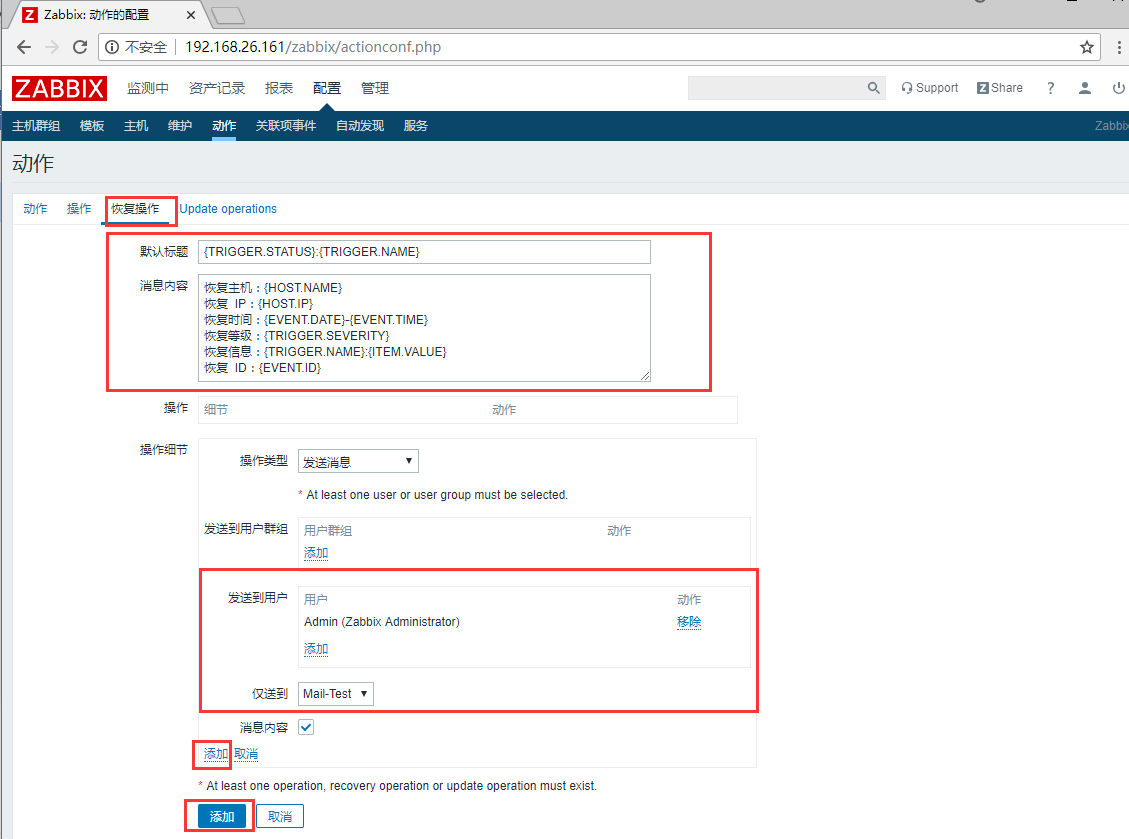Bookmark the page with the star icon
Screen dimensions: 1129x839
coord(1086,46)
